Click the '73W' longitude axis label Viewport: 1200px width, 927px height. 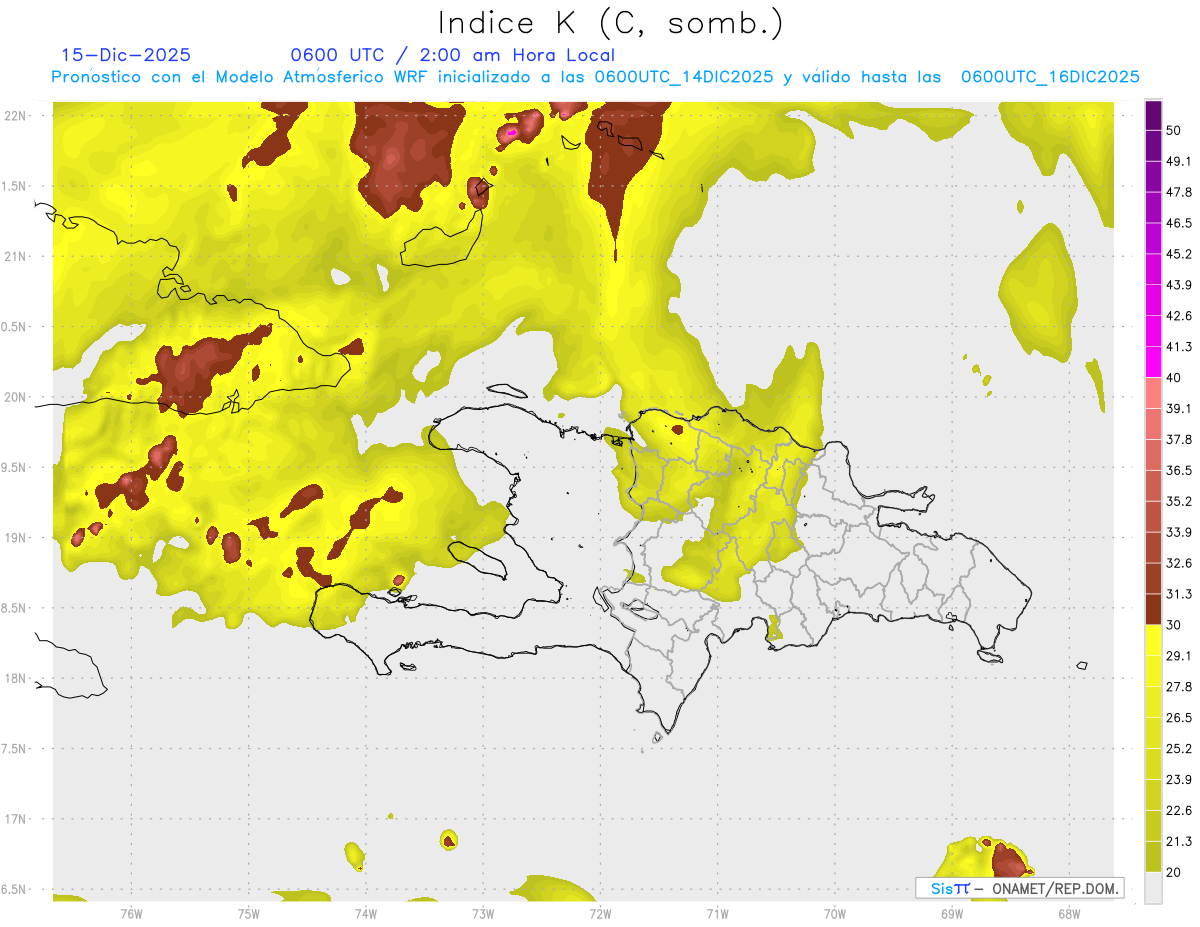(x=482, y=914)
